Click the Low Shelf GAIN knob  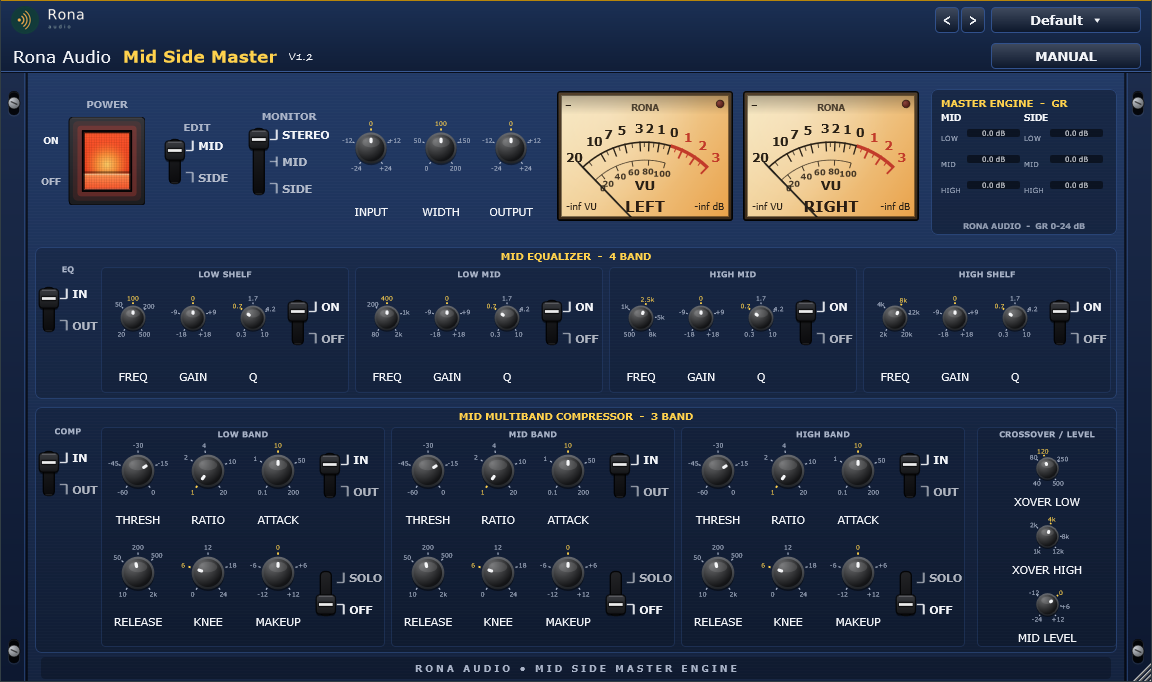tap(192, 317)
